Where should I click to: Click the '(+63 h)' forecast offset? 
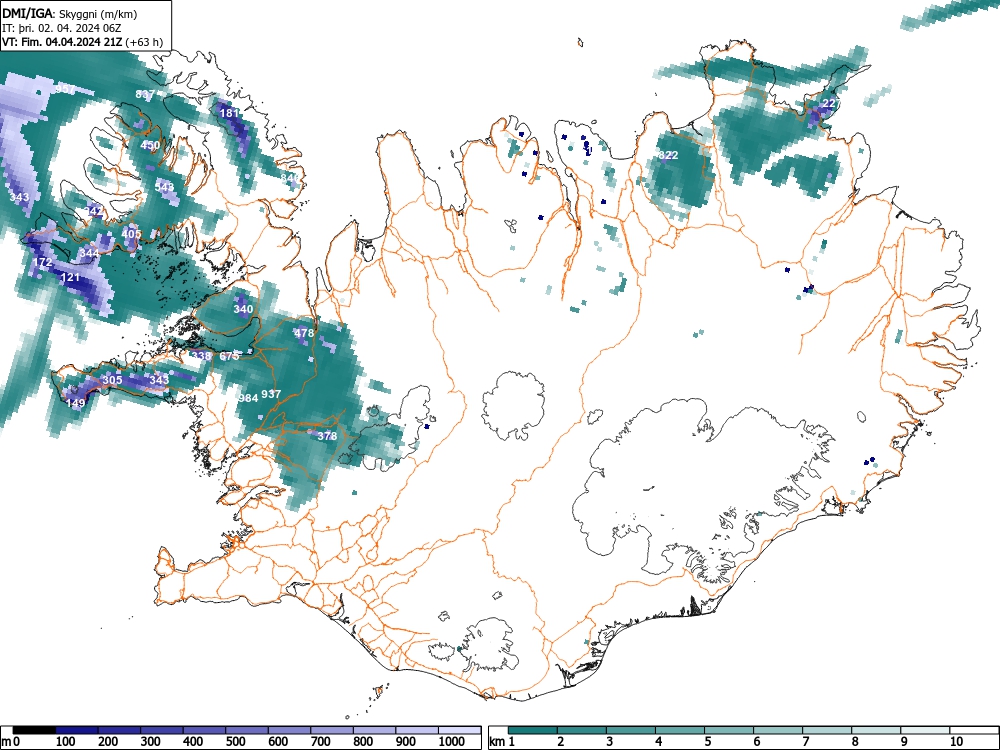(x=145, y=42)
